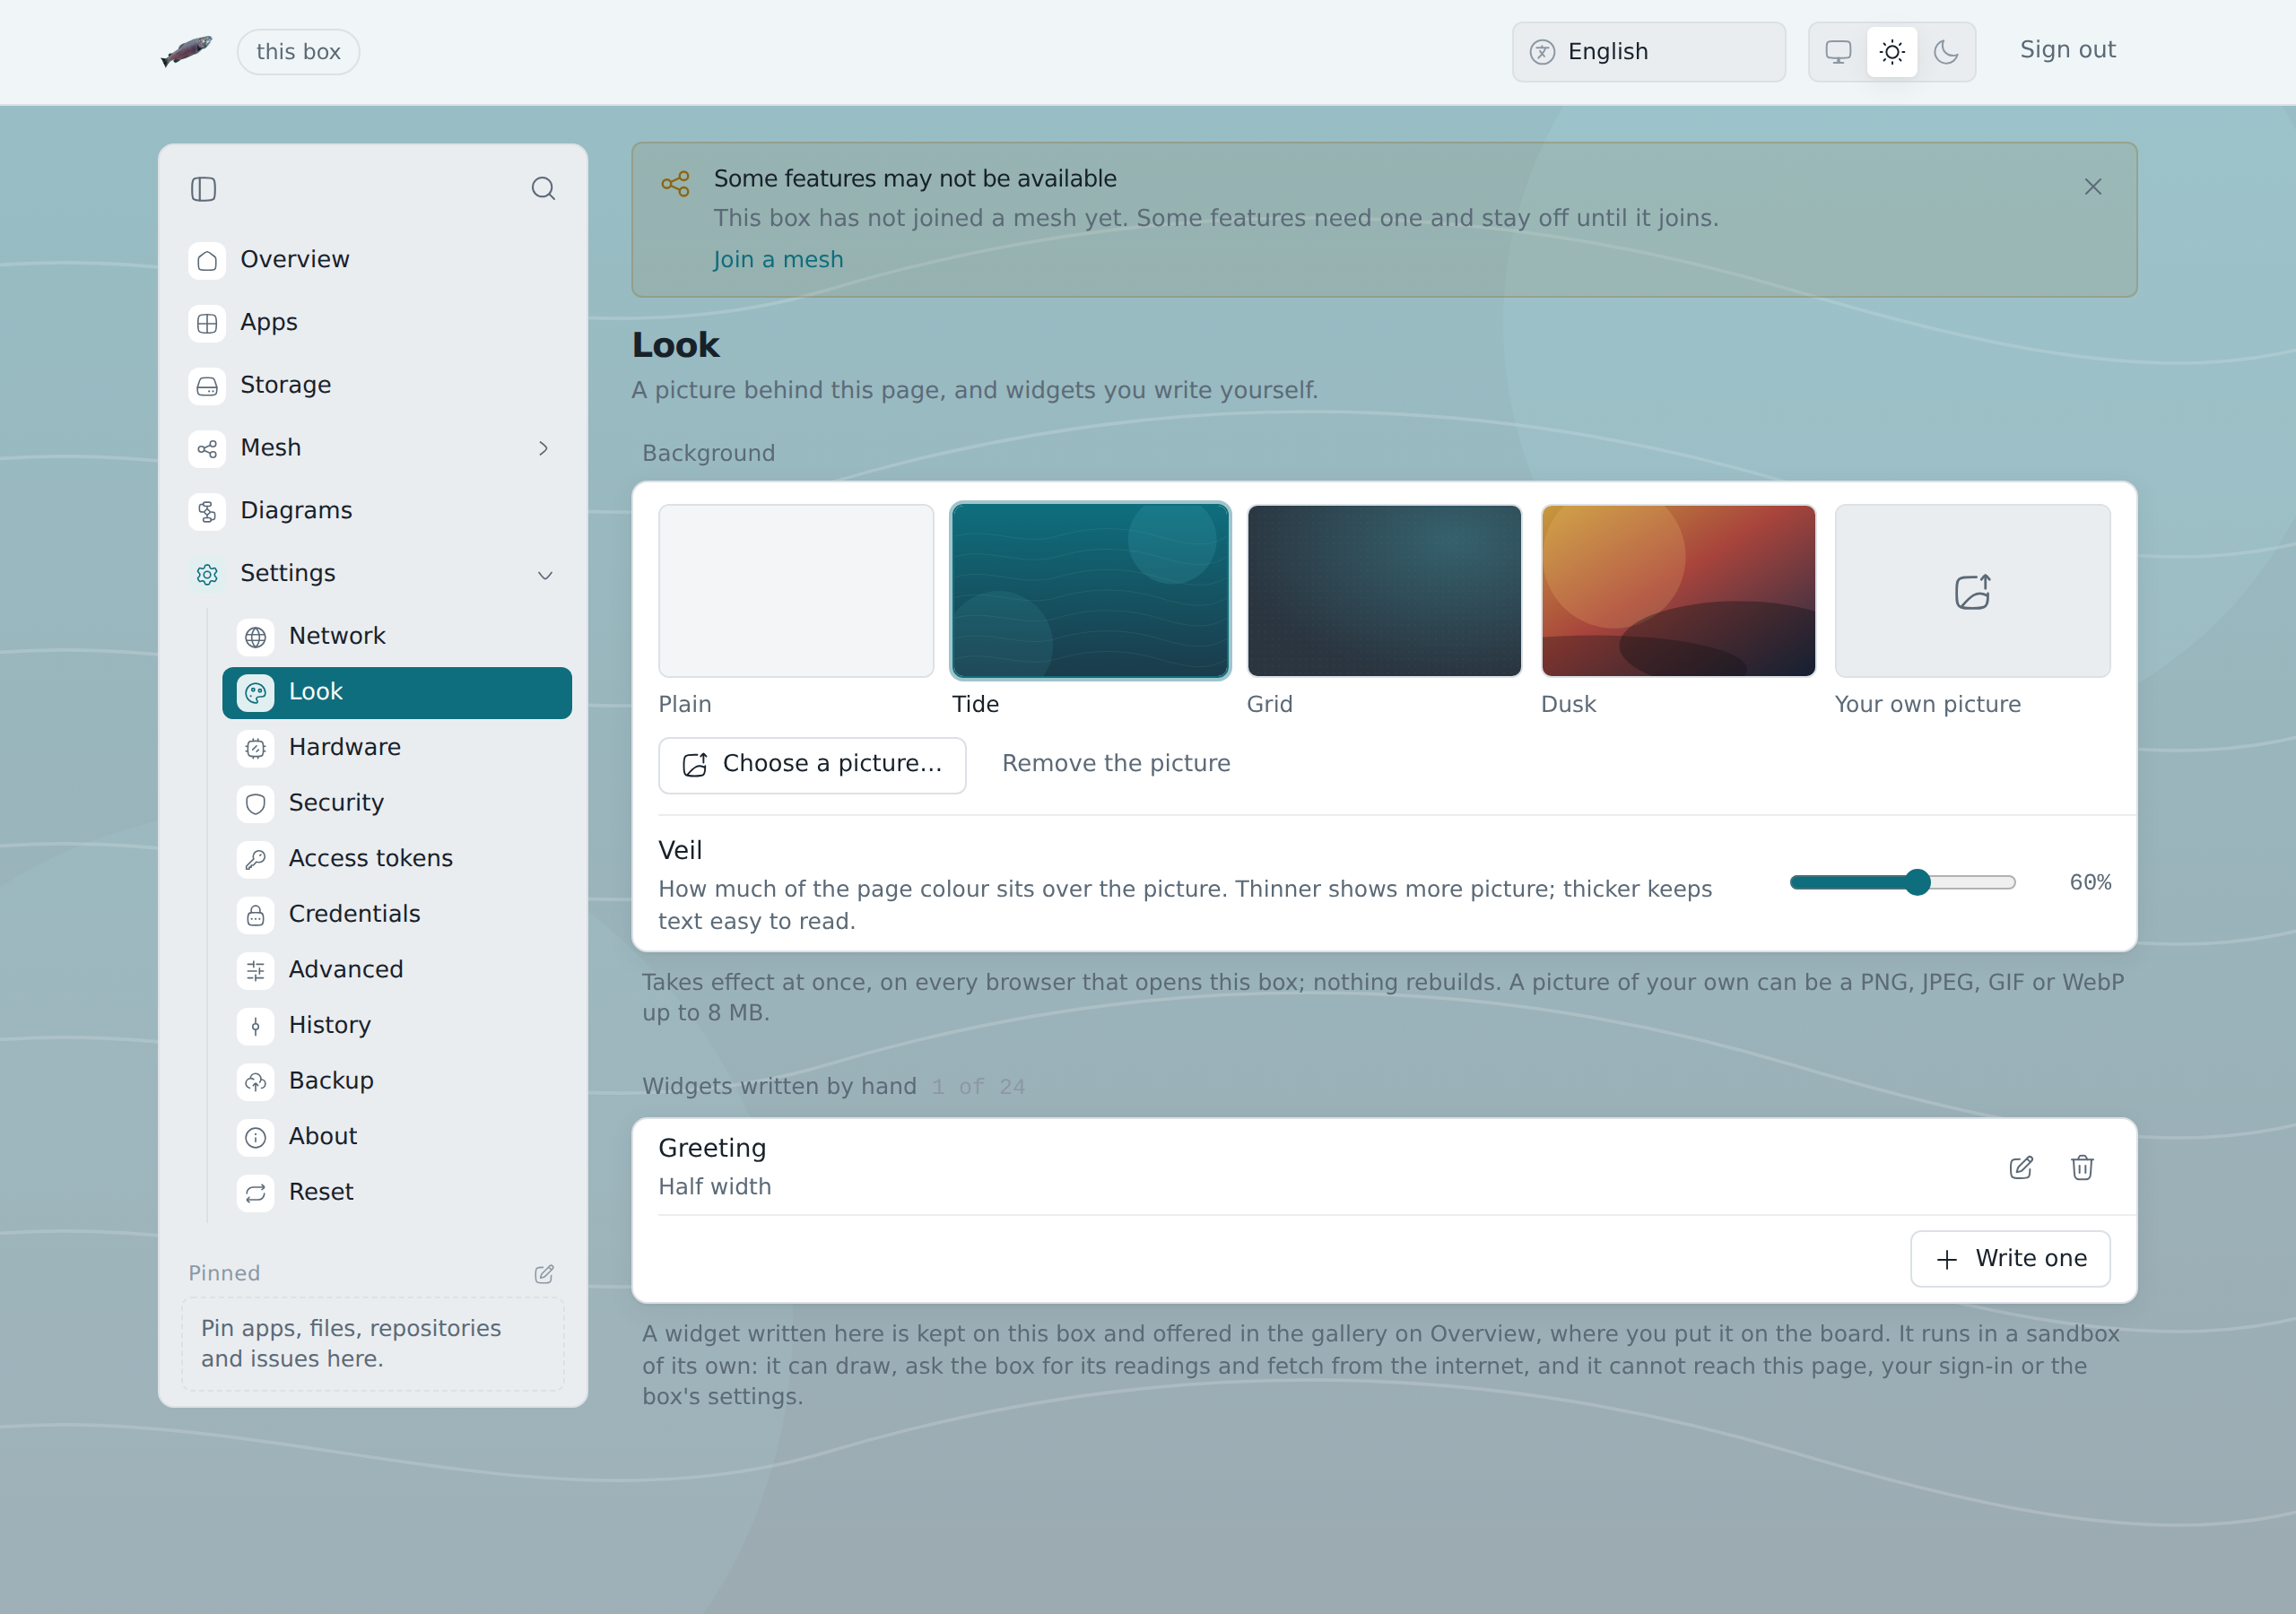Screen dimensions: 2296x1614
Task: Open the English language dropdown
Action: pyautogui.click(x=1649, y=52)
